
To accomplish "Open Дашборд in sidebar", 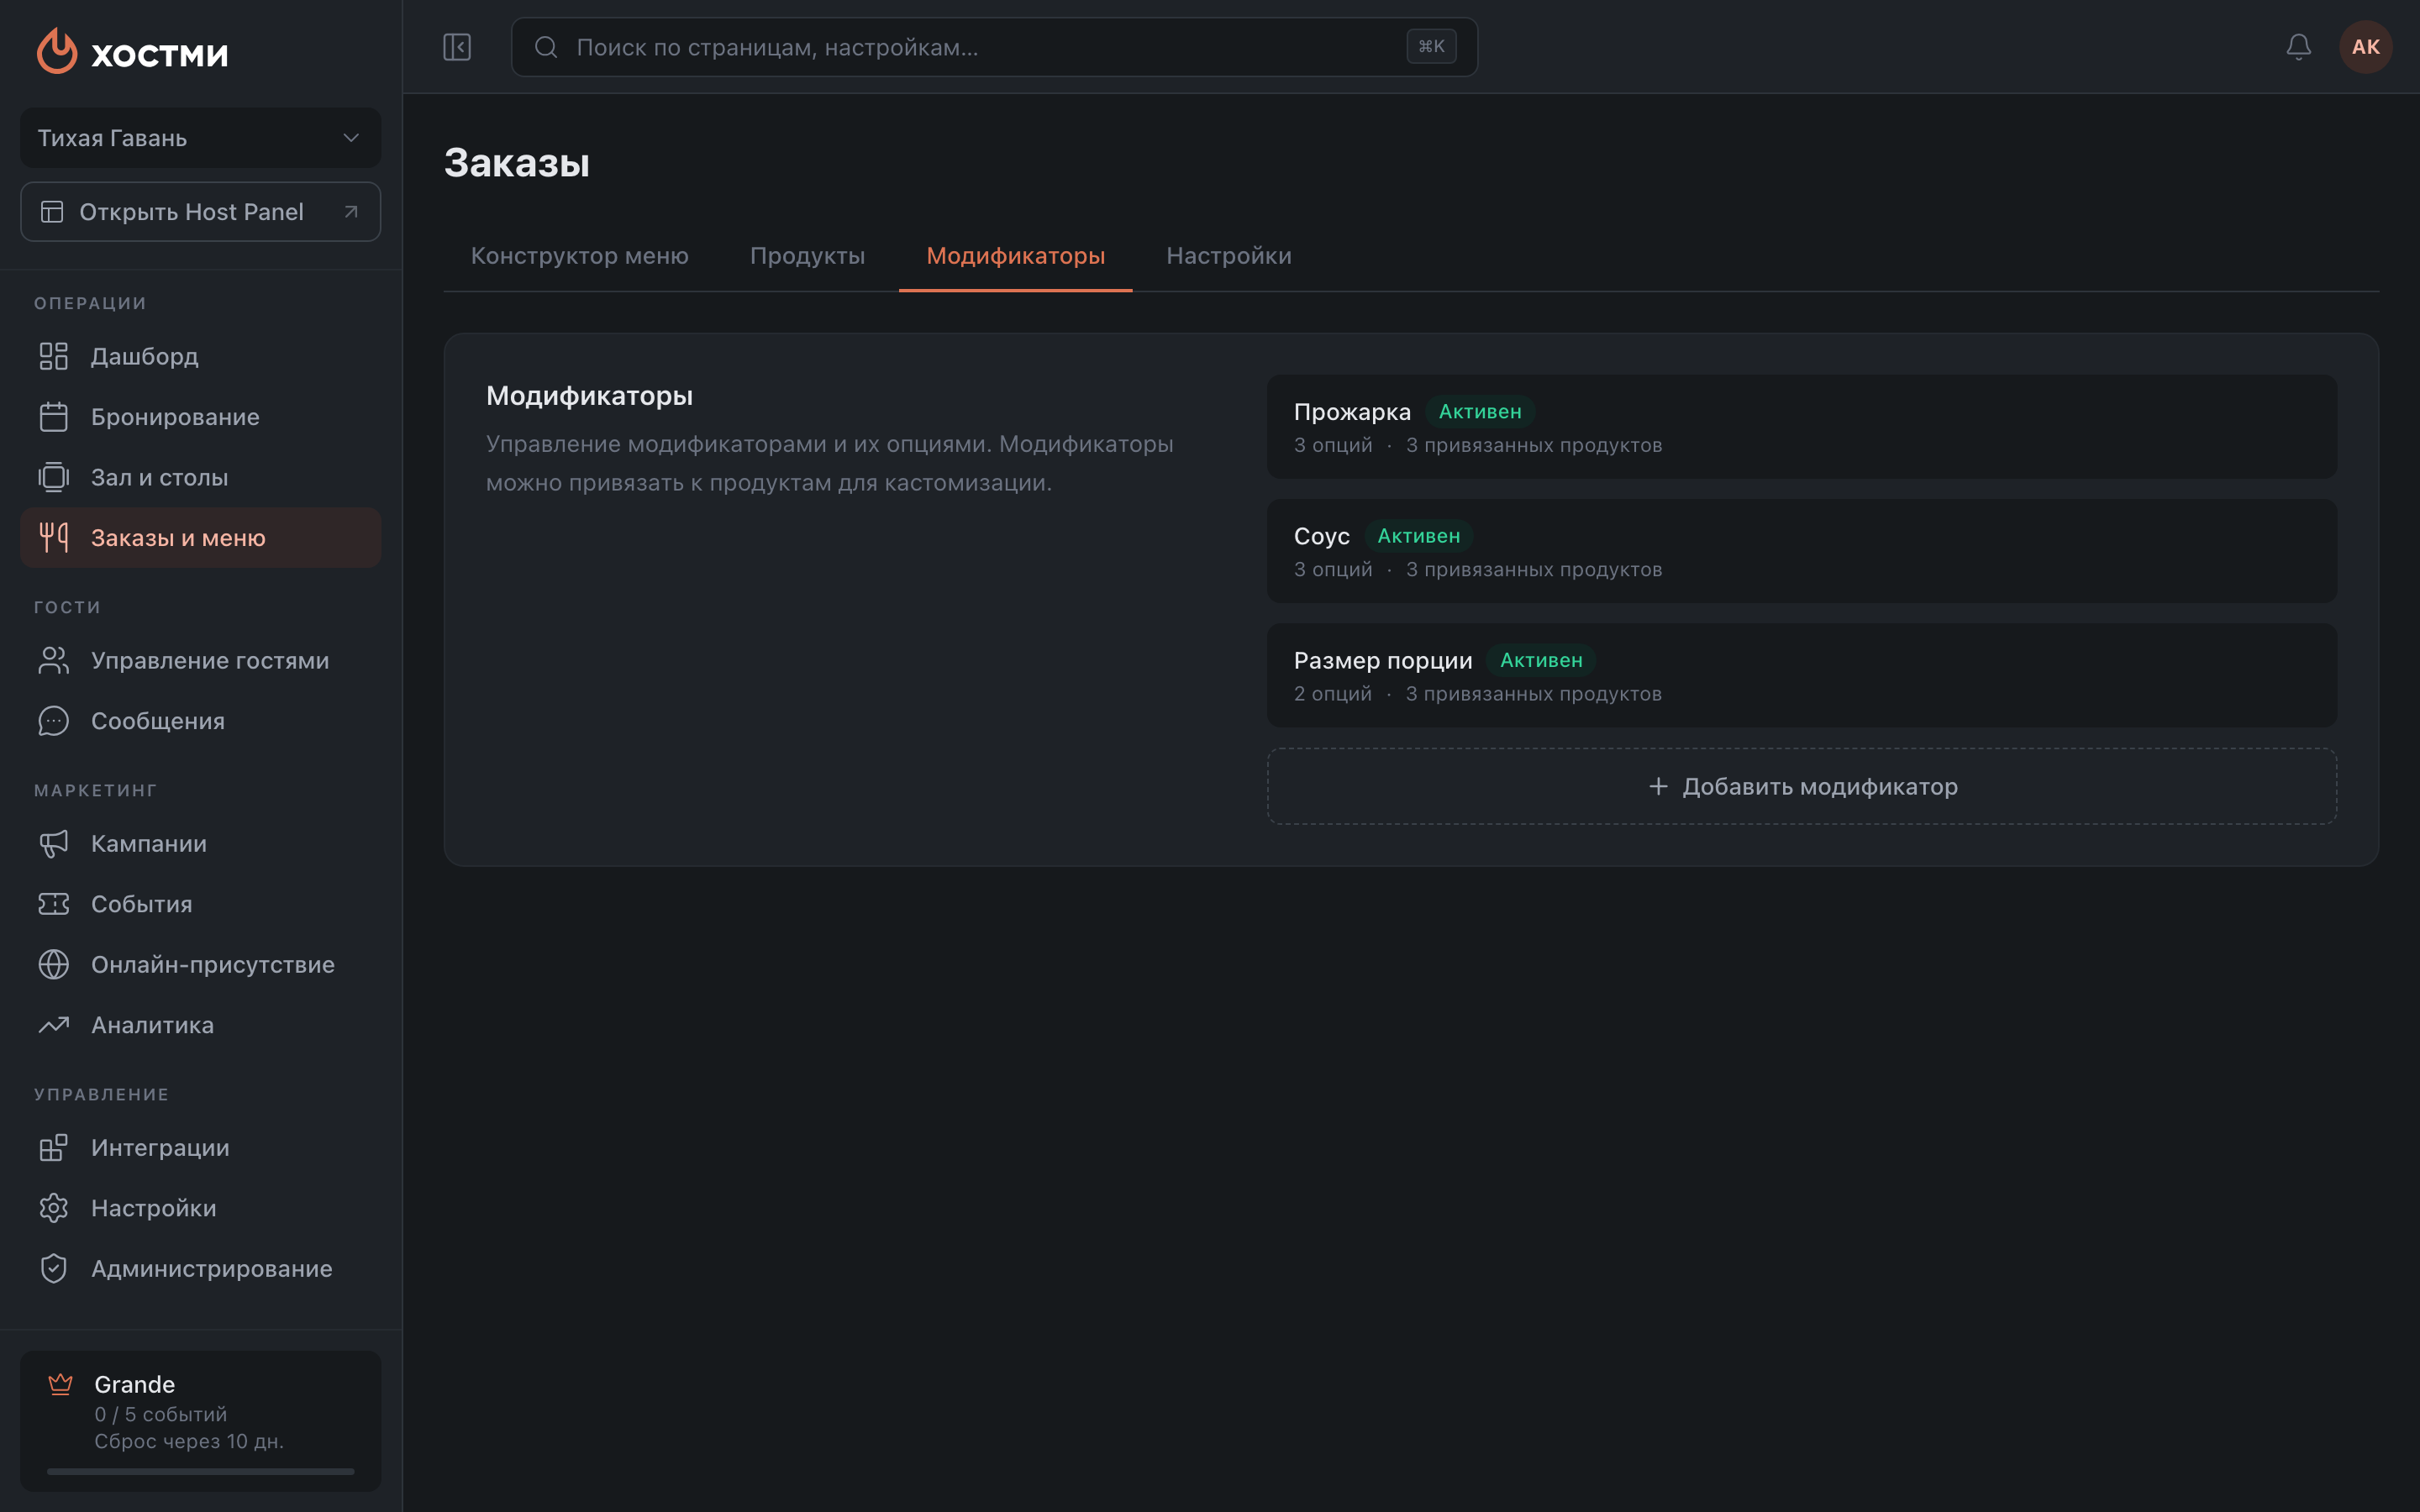I will [x=200, y=356].
